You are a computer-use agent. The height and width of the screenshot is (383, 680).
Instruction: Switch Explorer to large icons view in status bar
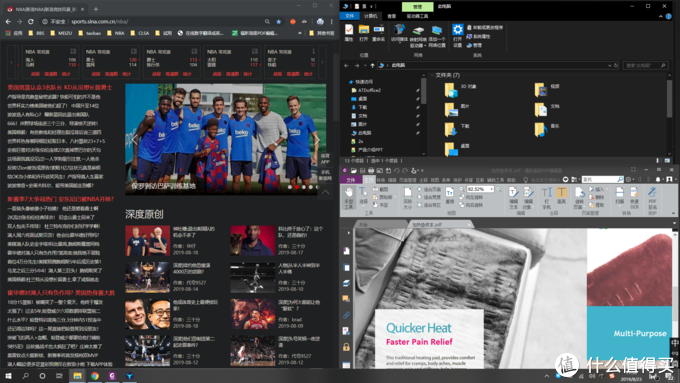click(x=667, y=160)
